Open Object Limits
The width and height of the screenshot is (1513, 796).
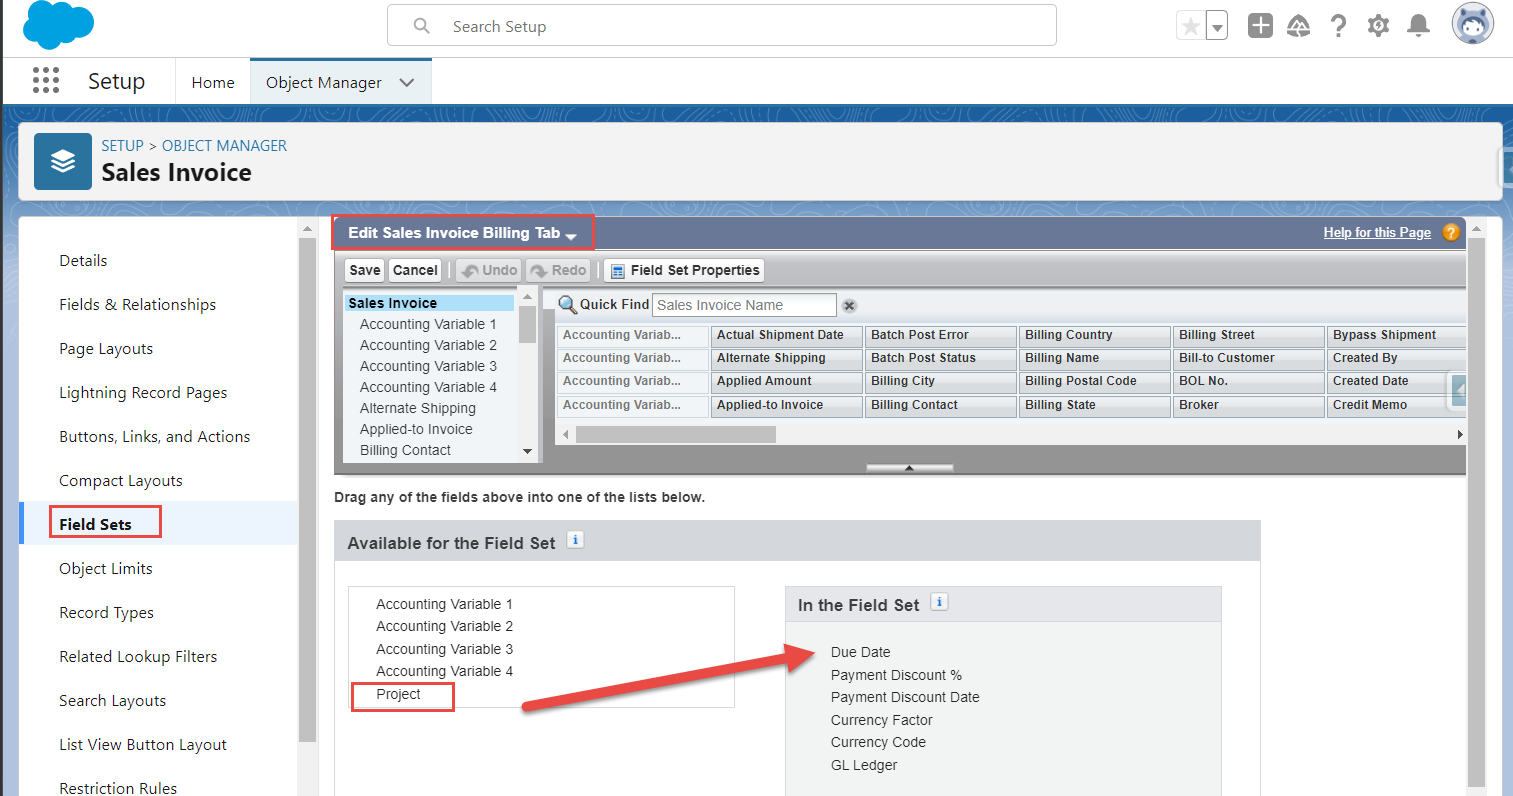coord(106,569)
